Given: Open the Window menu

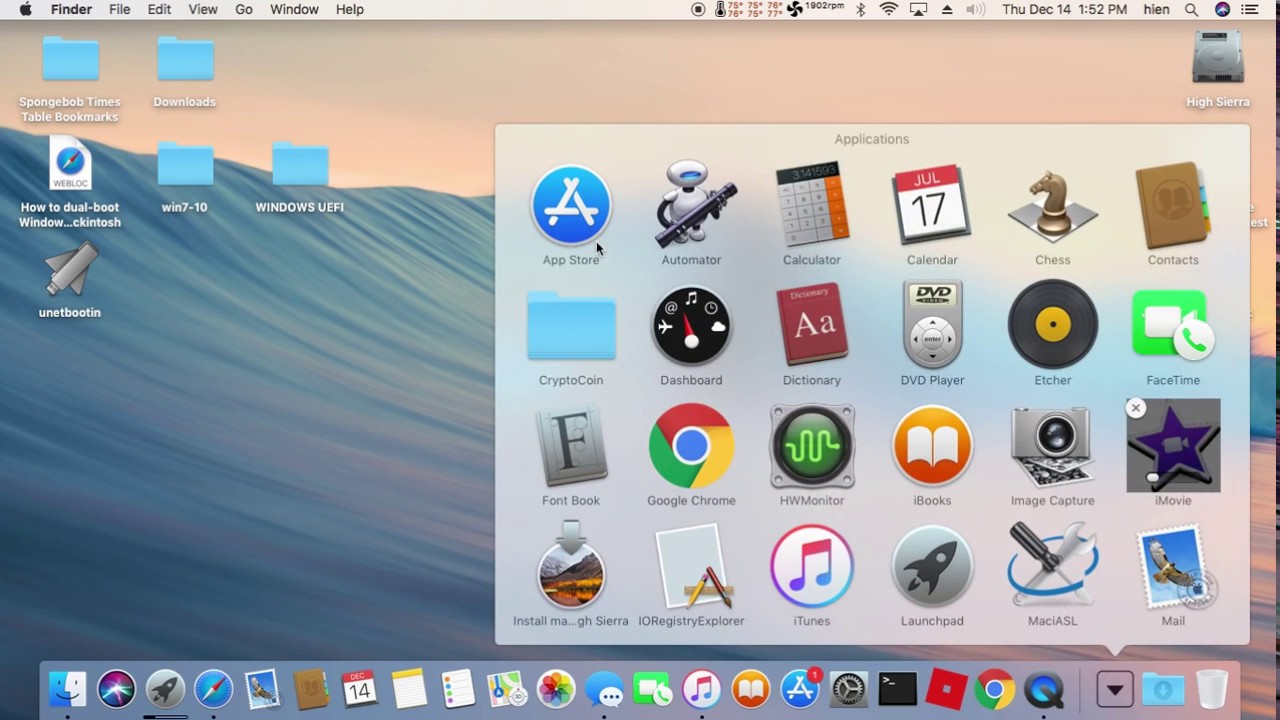Looking at the screenshot, I should point(294,9).
